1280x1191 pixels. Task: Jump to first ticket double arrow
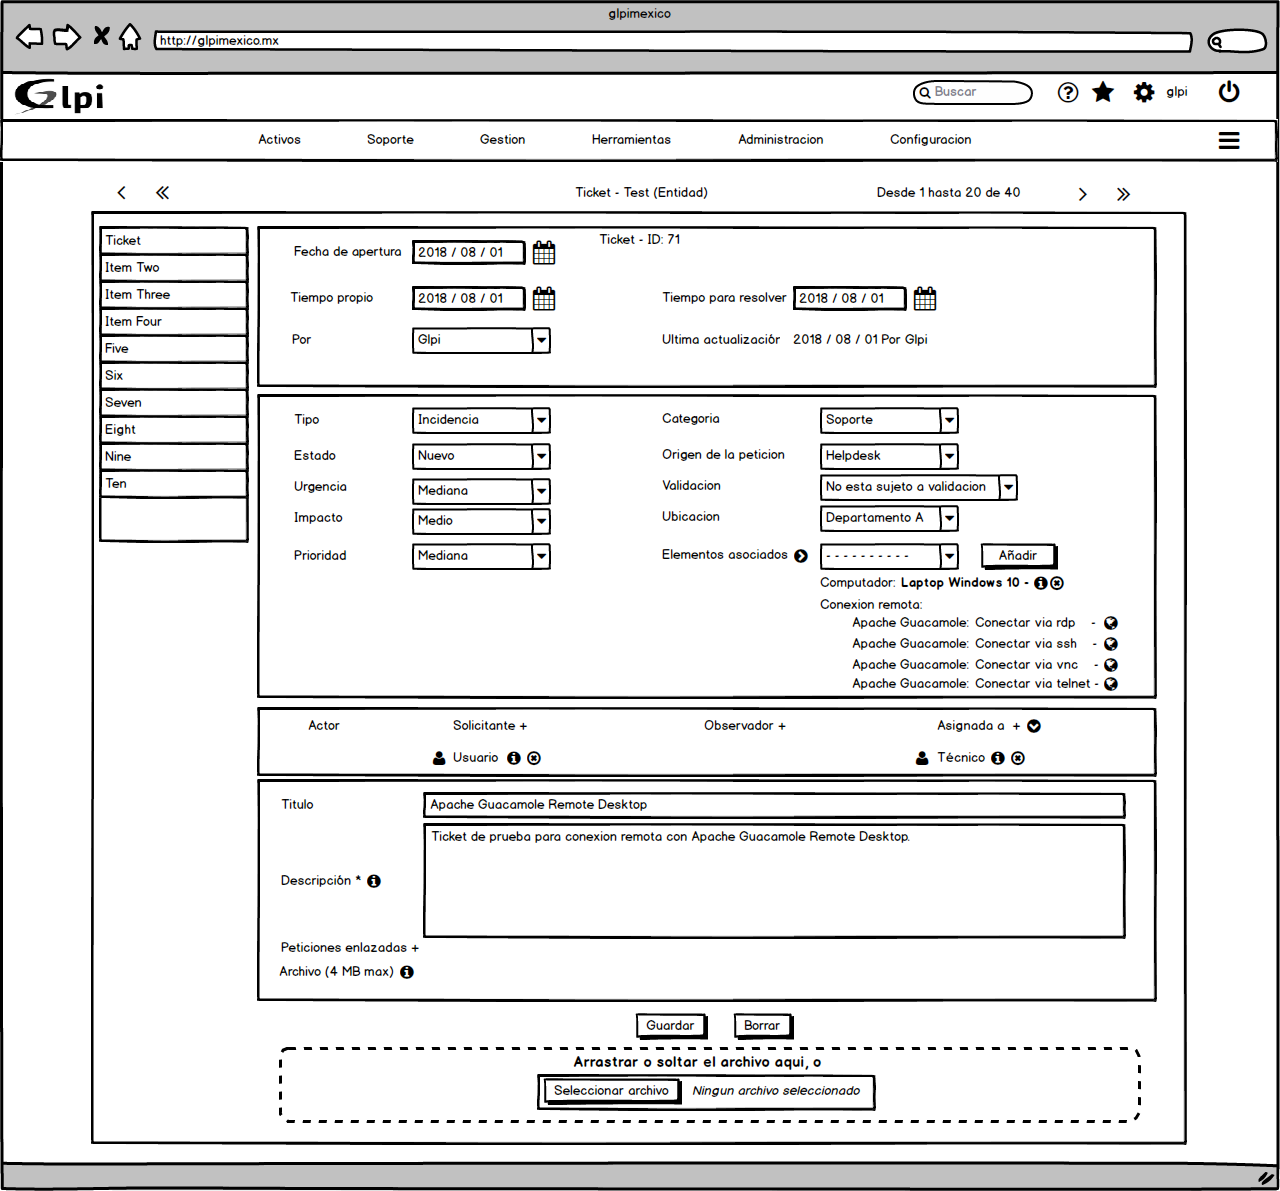162,193
